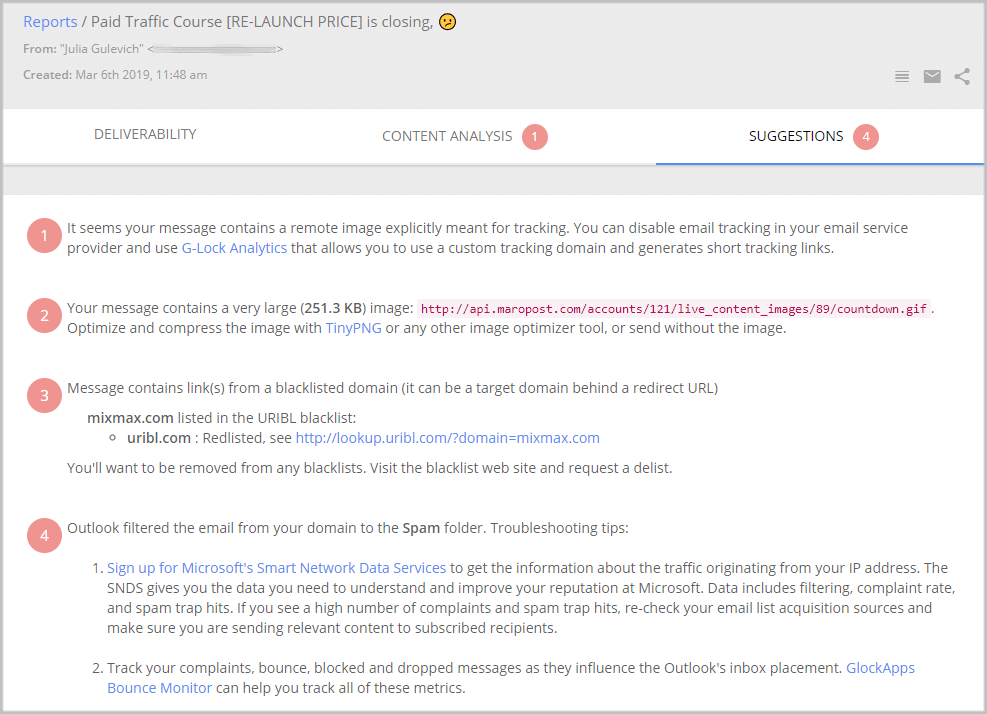Click the confused face emoji in title
This screenshot has width=987, height=714.
pyautogui.click(x=447, y=22)
